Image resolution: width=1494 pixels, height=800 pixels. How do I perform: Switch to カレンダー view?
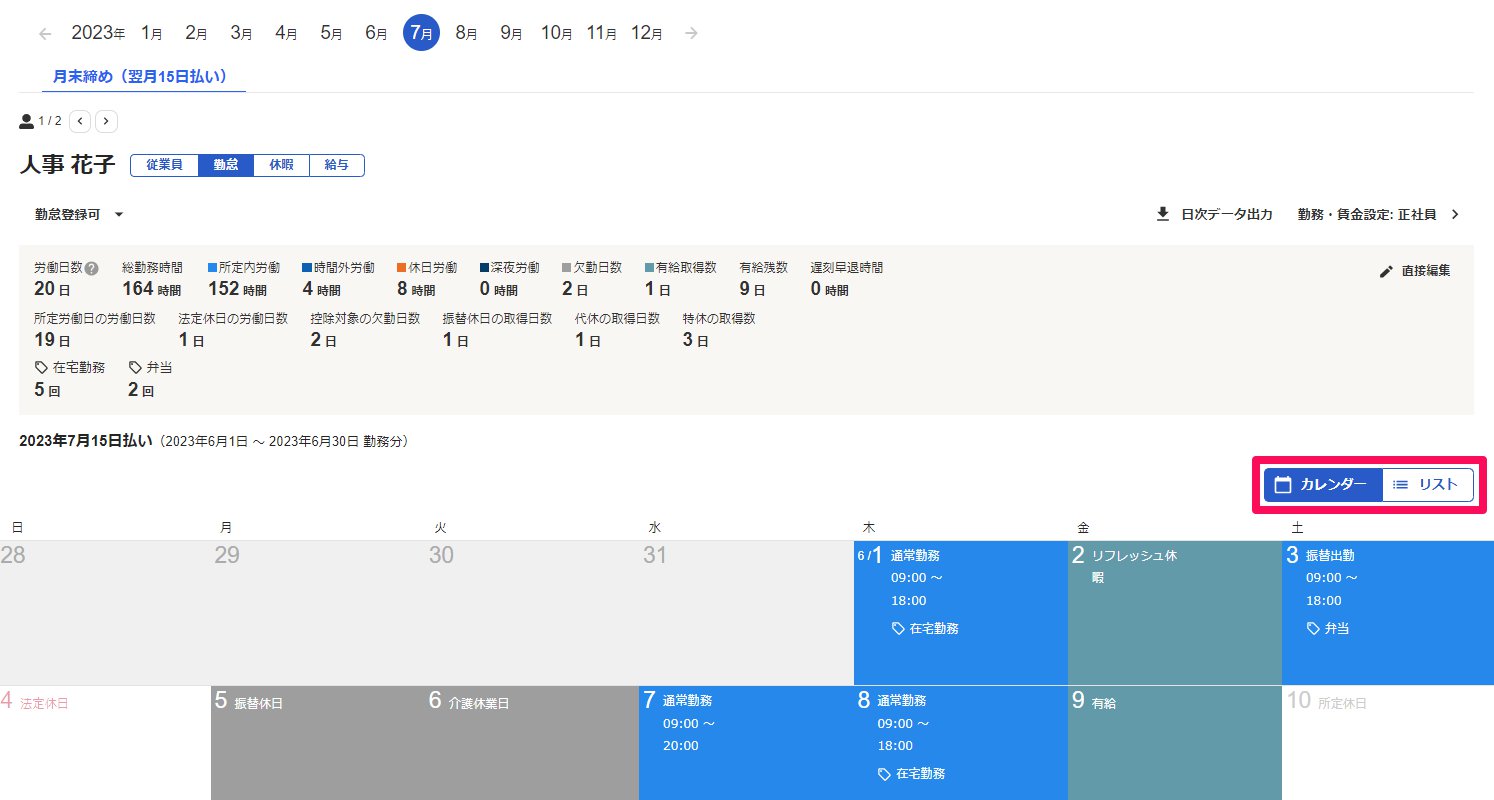click(x=1323, y=485)
